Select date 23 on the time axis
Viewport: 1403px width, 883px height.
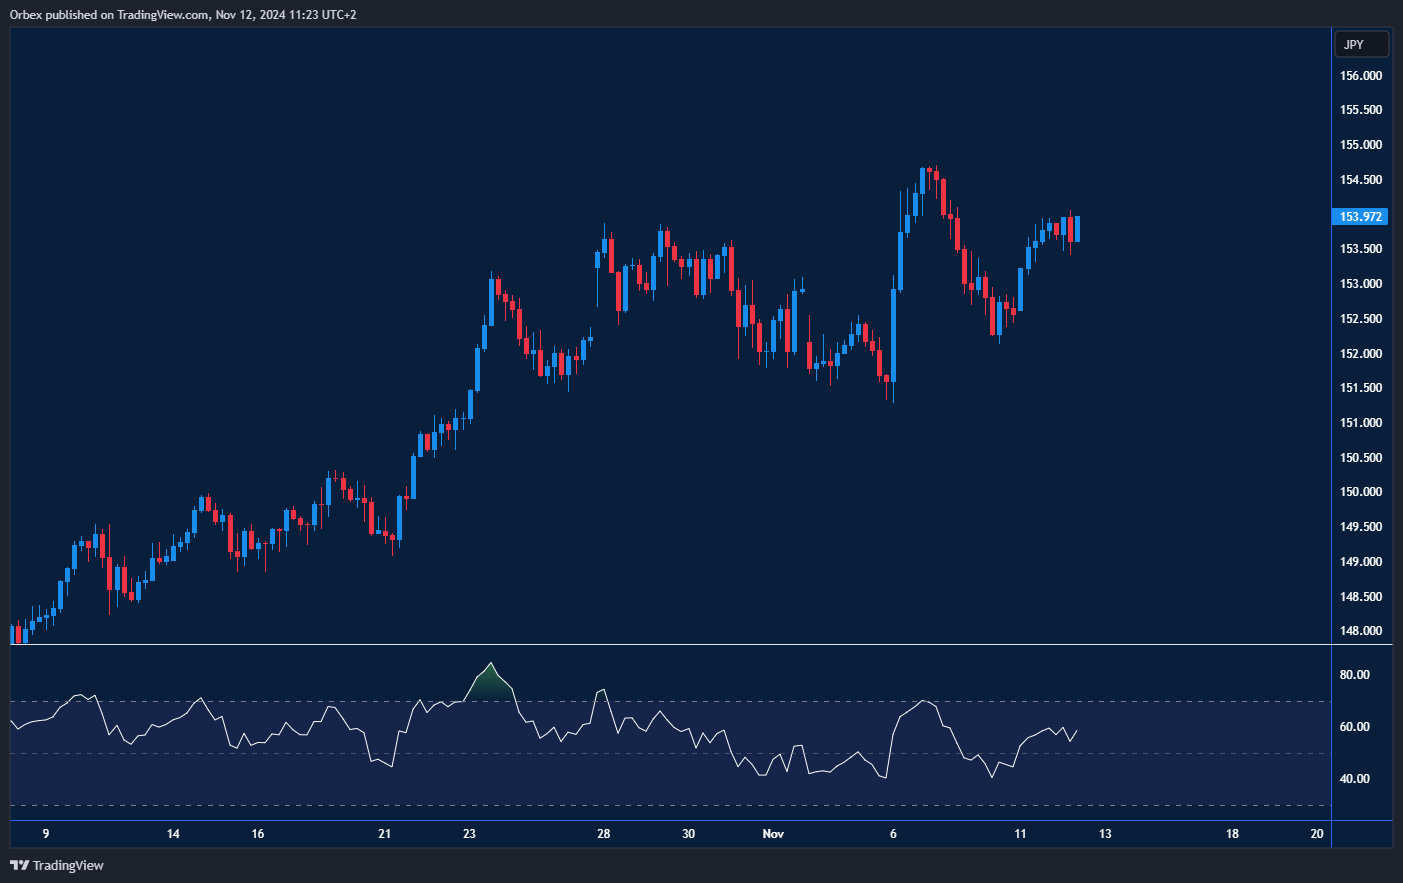[x=469, y=834]
